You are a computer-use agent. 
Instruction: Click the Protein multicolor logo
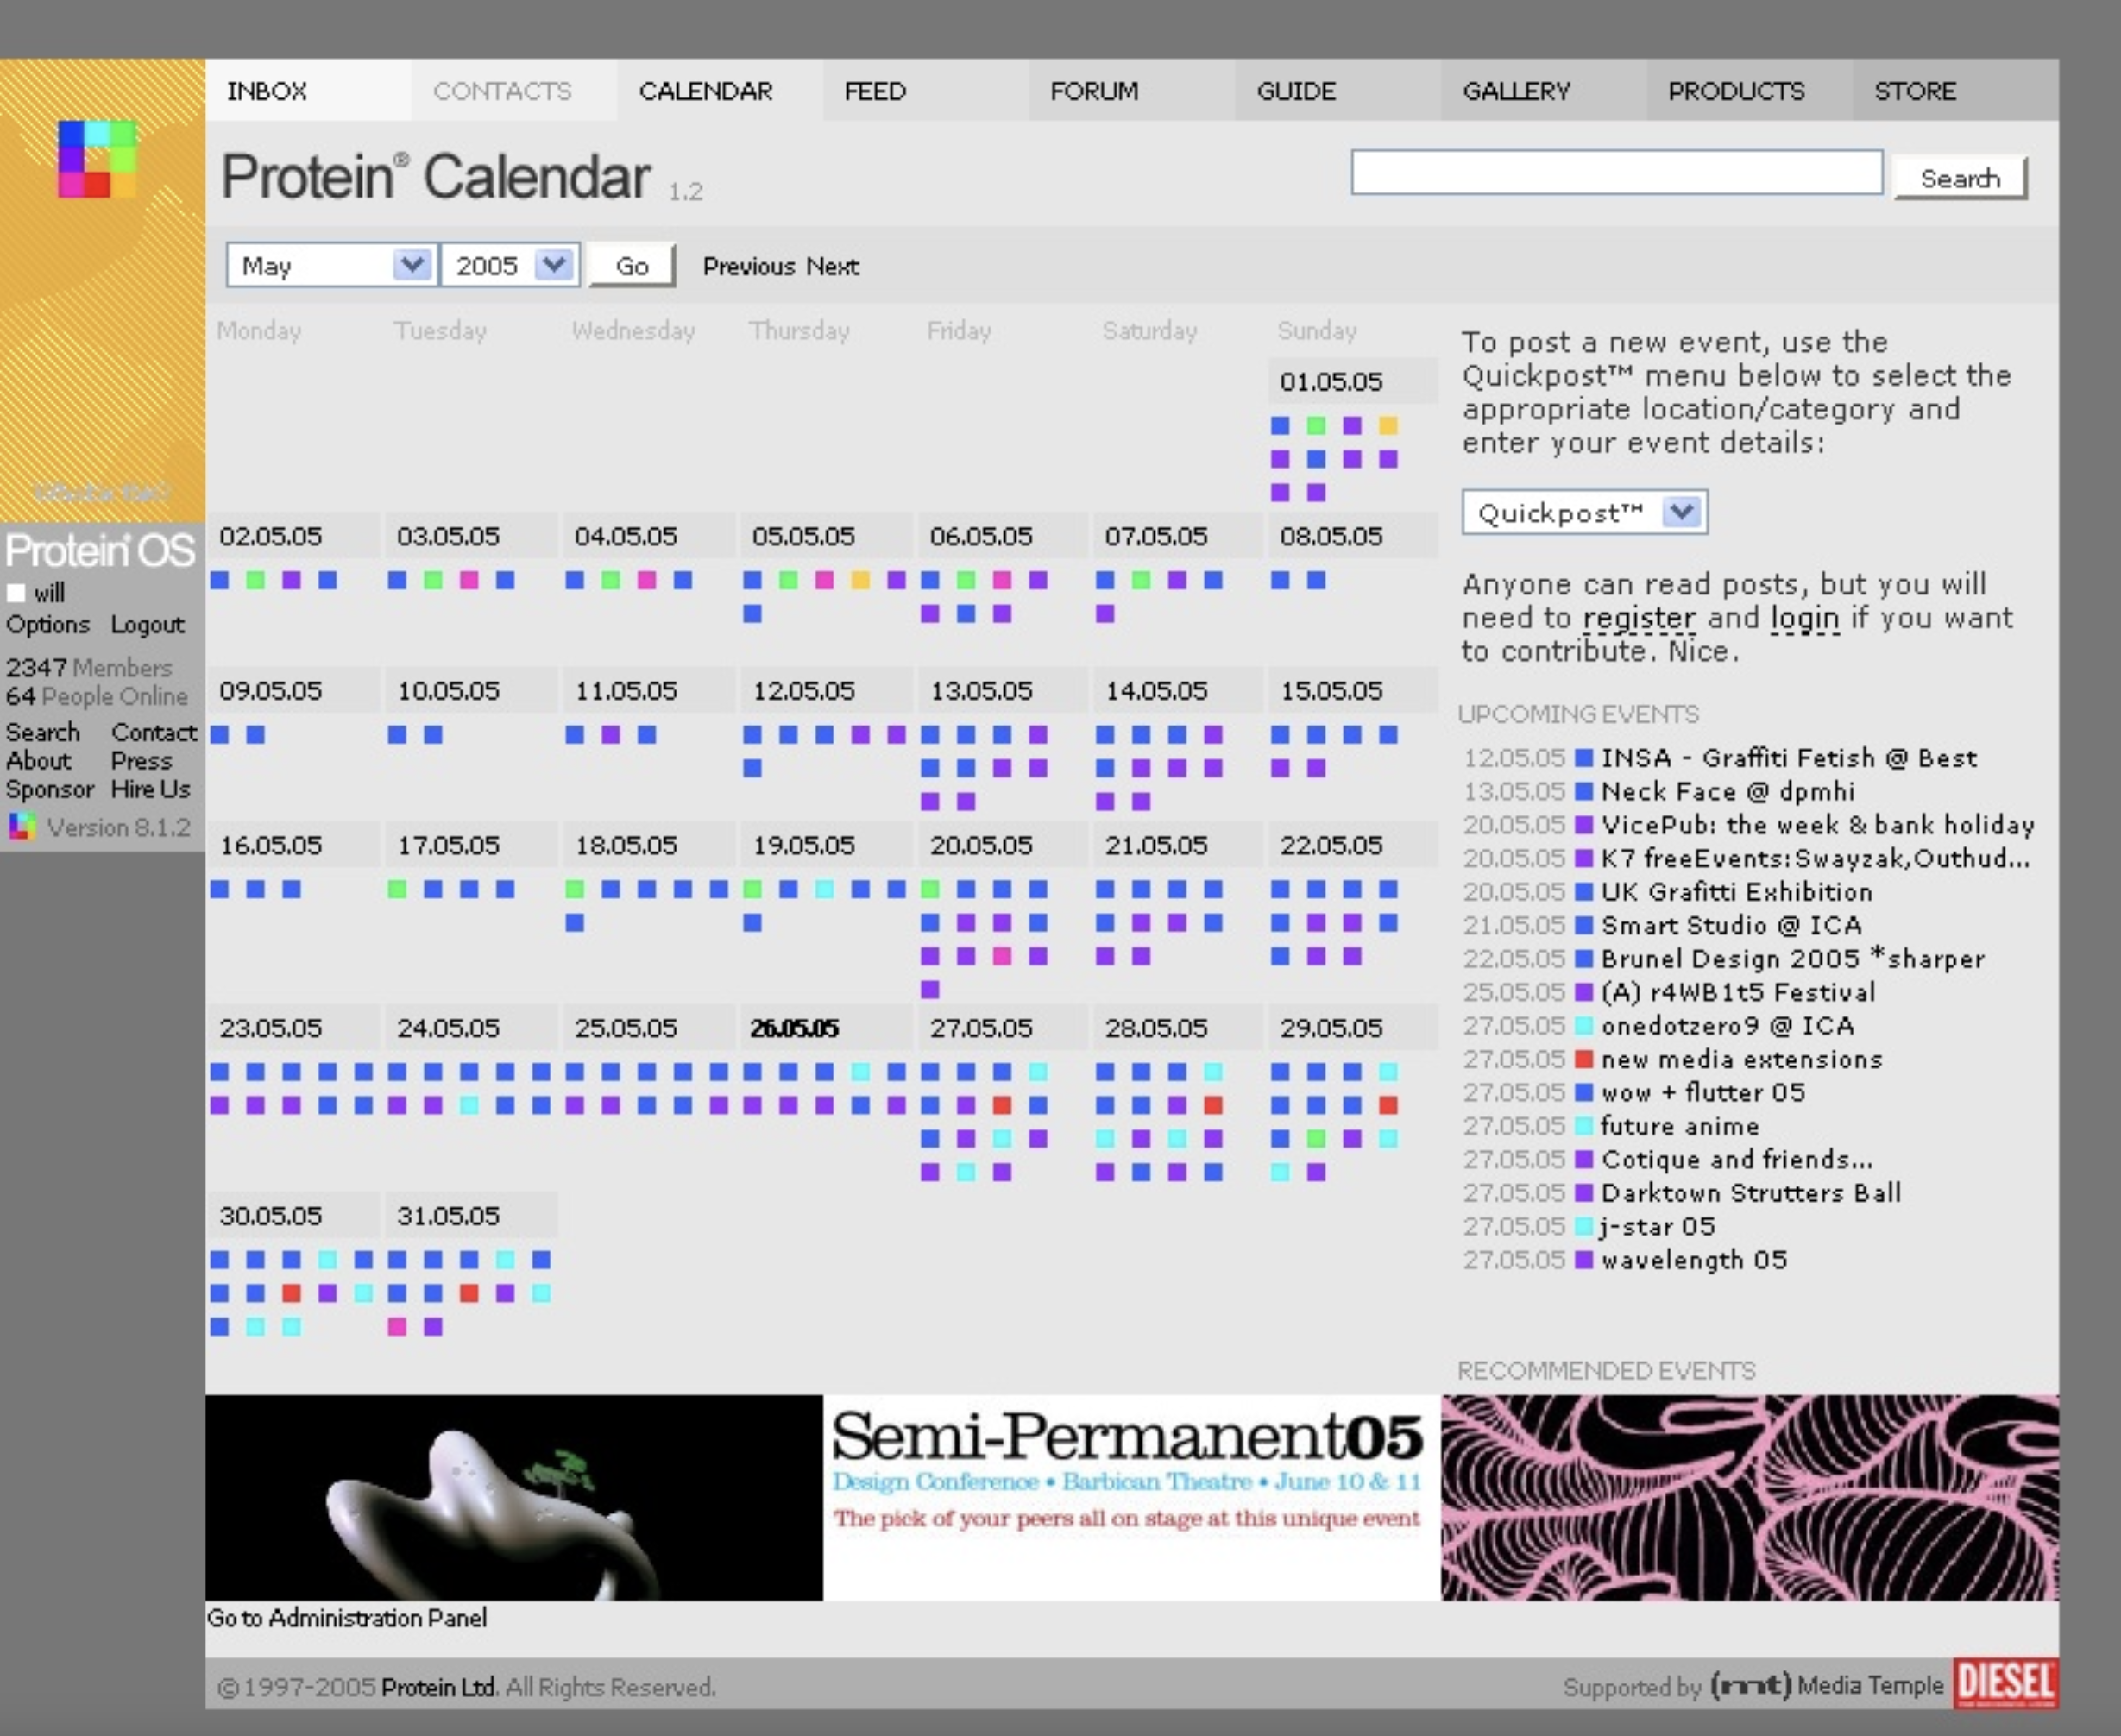tap(97, 159)
